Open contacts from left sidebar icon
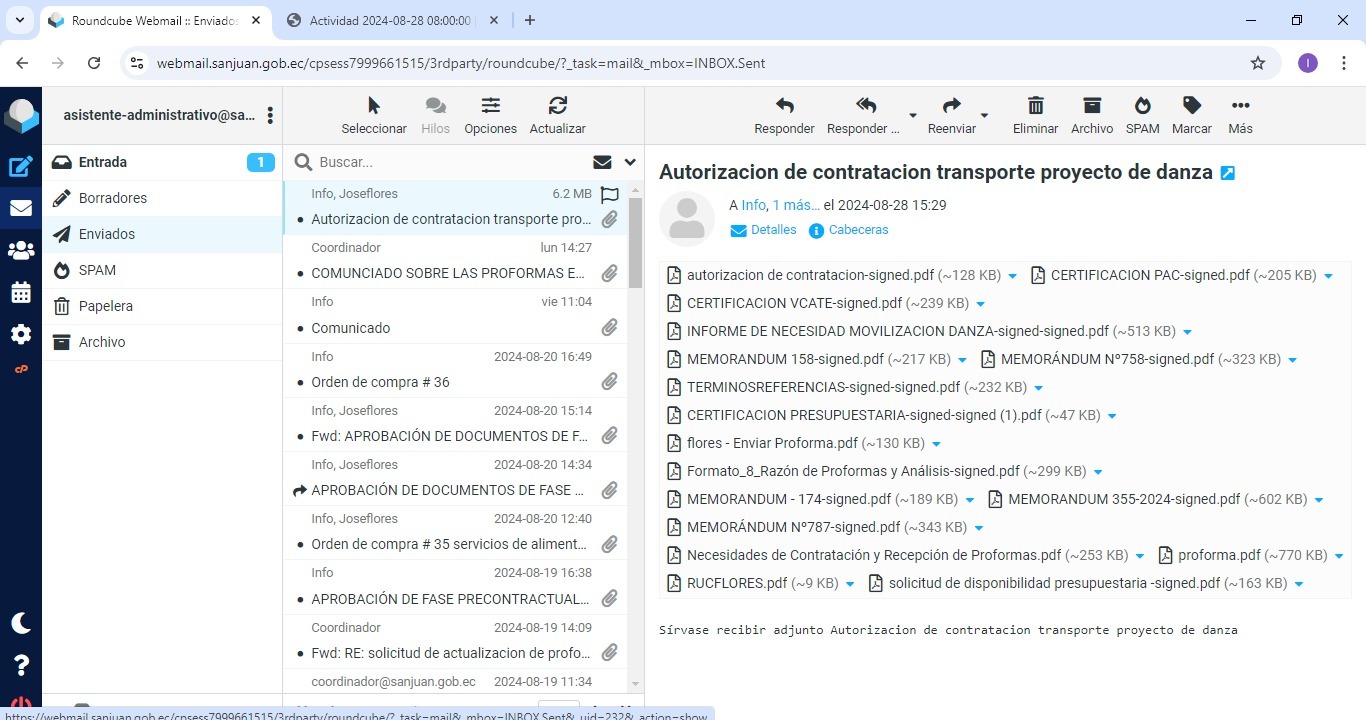Image resolution: width=1366 pixels, height=720 pixels. click(x=21, y=251)
